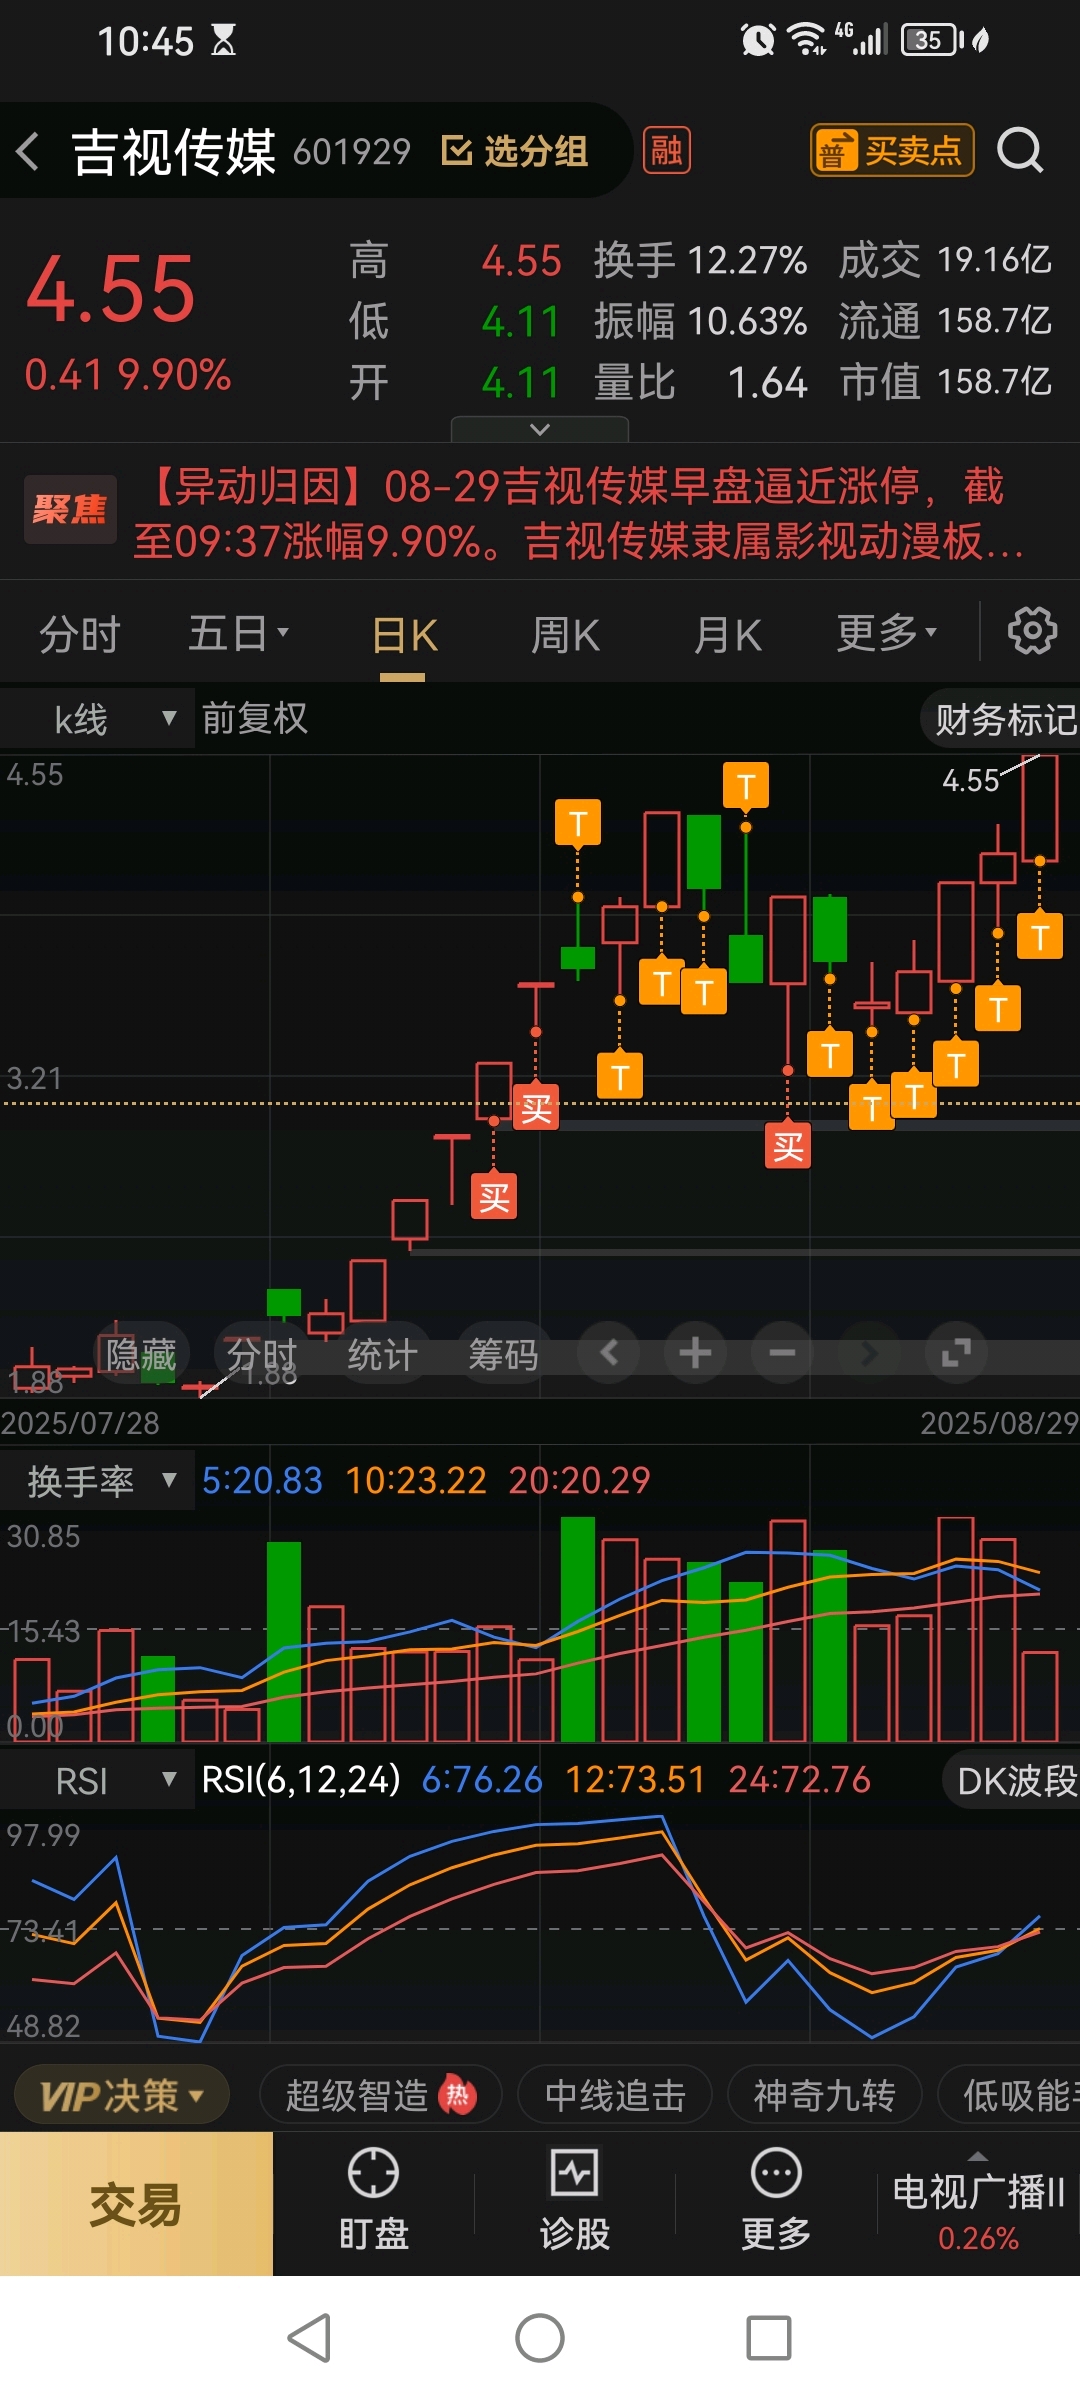1080x2400 pixels.
Task: Open the RSI indicator dropdown
Action: [x=97, y=1780]
